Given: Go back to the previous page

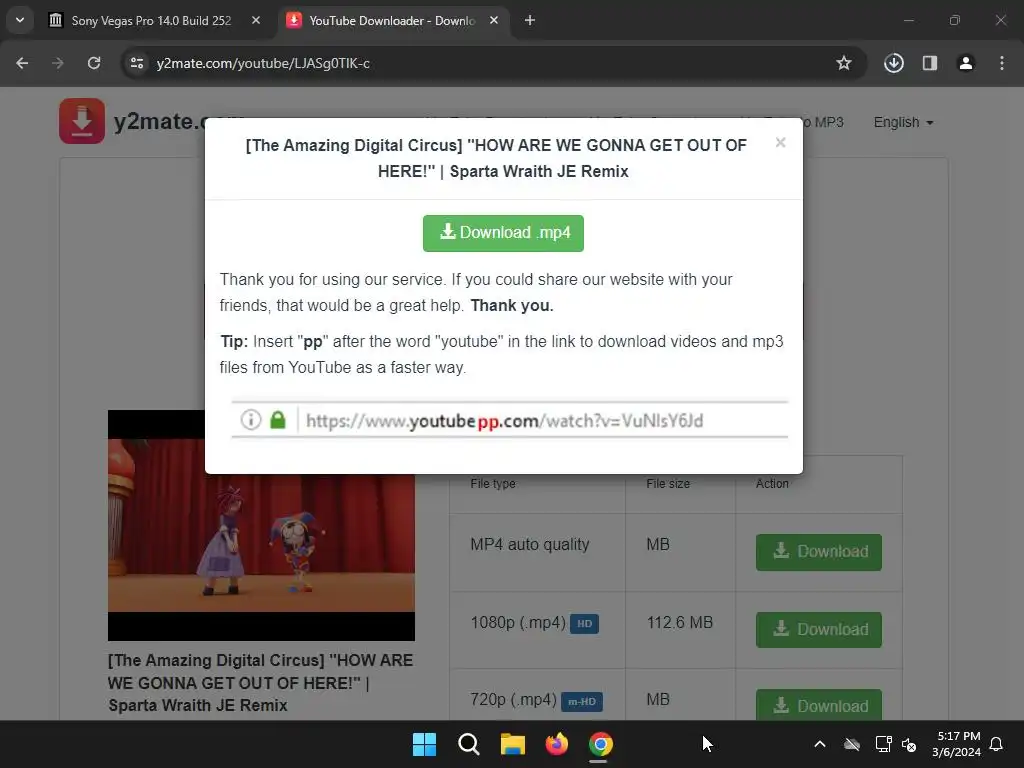Looking at the screenshot, I should 22,63.
